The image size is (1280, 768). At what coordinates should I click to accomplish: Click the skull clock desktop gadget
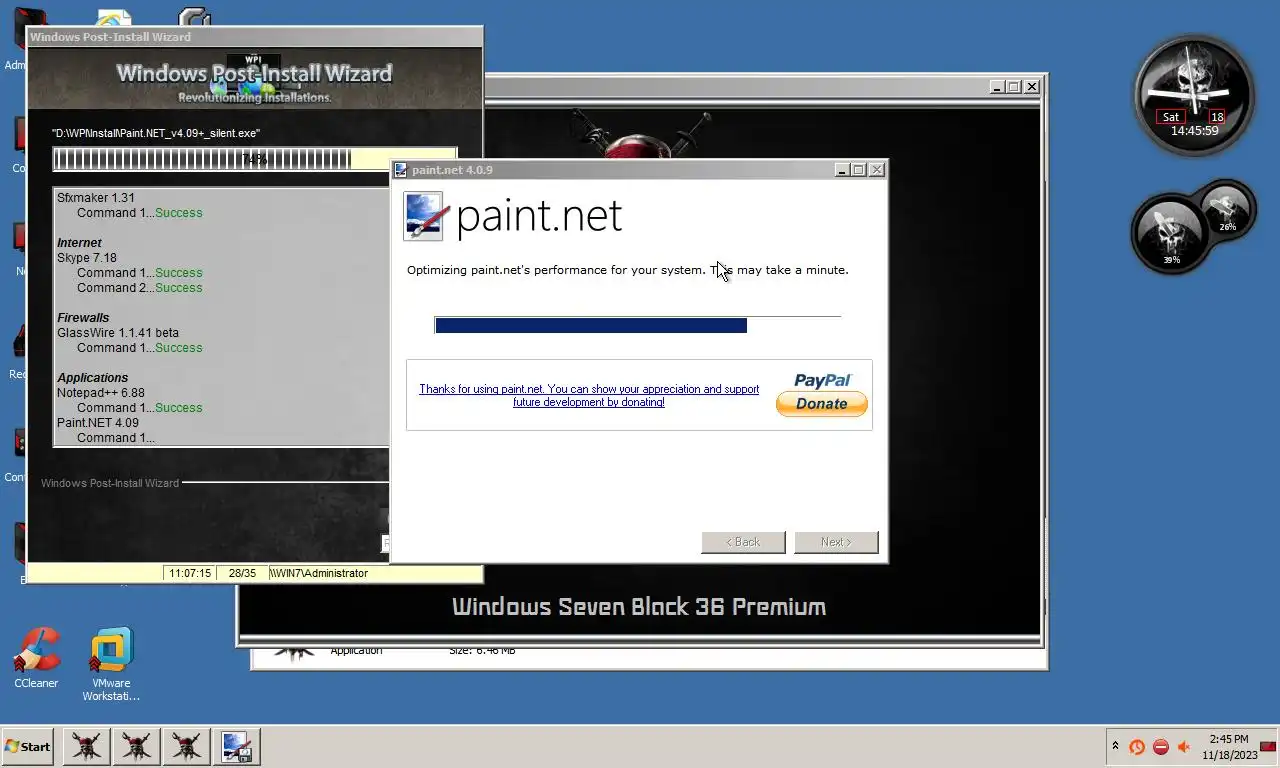coord(1194,96)
